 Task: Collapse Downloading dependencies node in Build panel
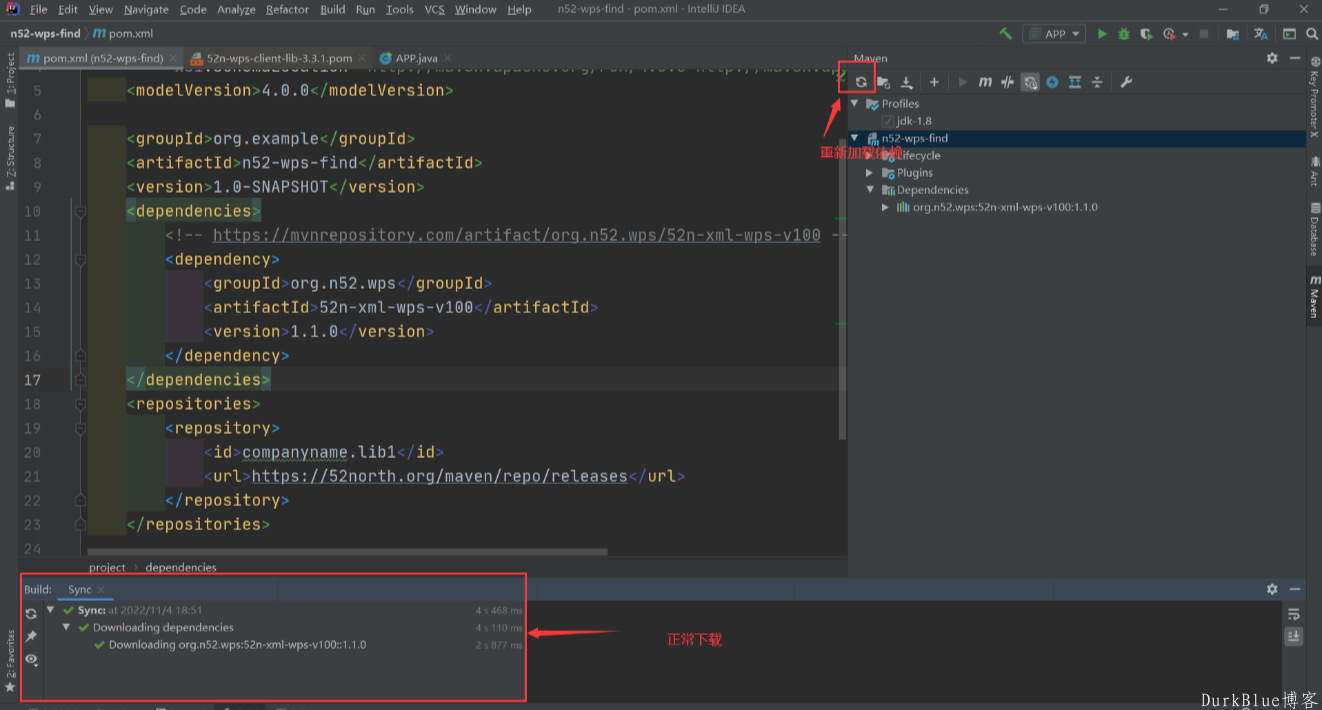tap(67, 628)
